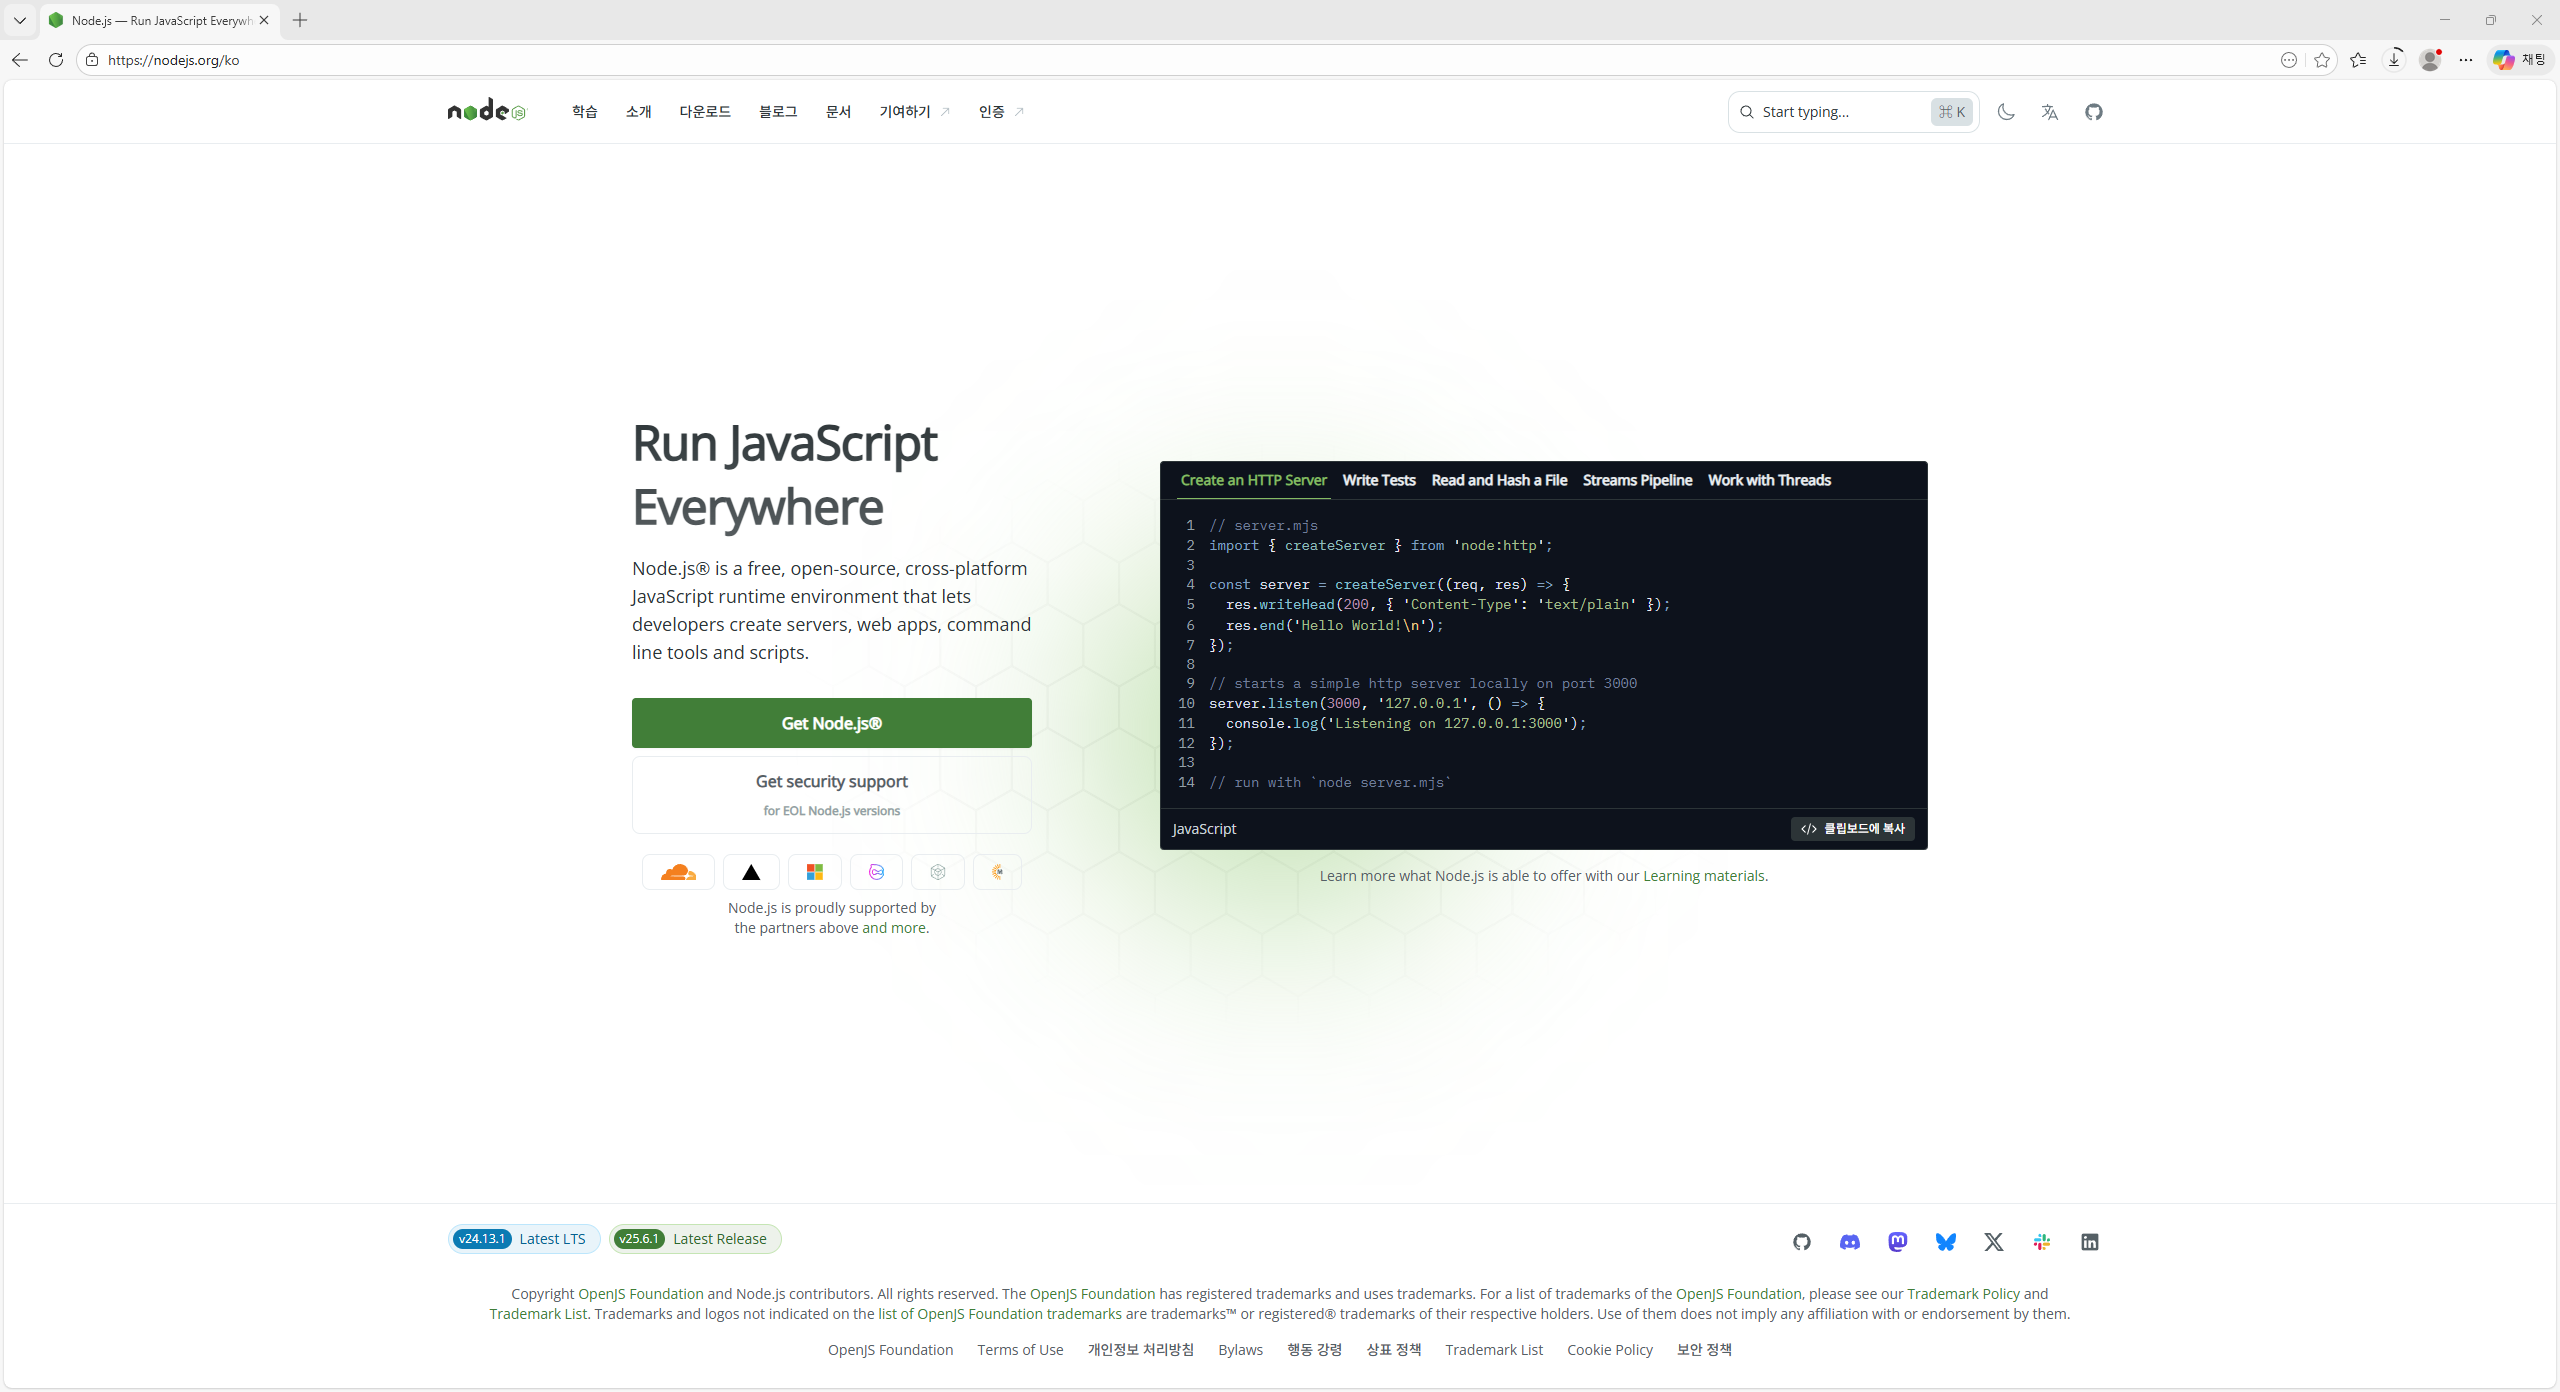2560x1392 pixels.
Task: Toggle dark mode with the moon icon
Action: (2006, 111)
